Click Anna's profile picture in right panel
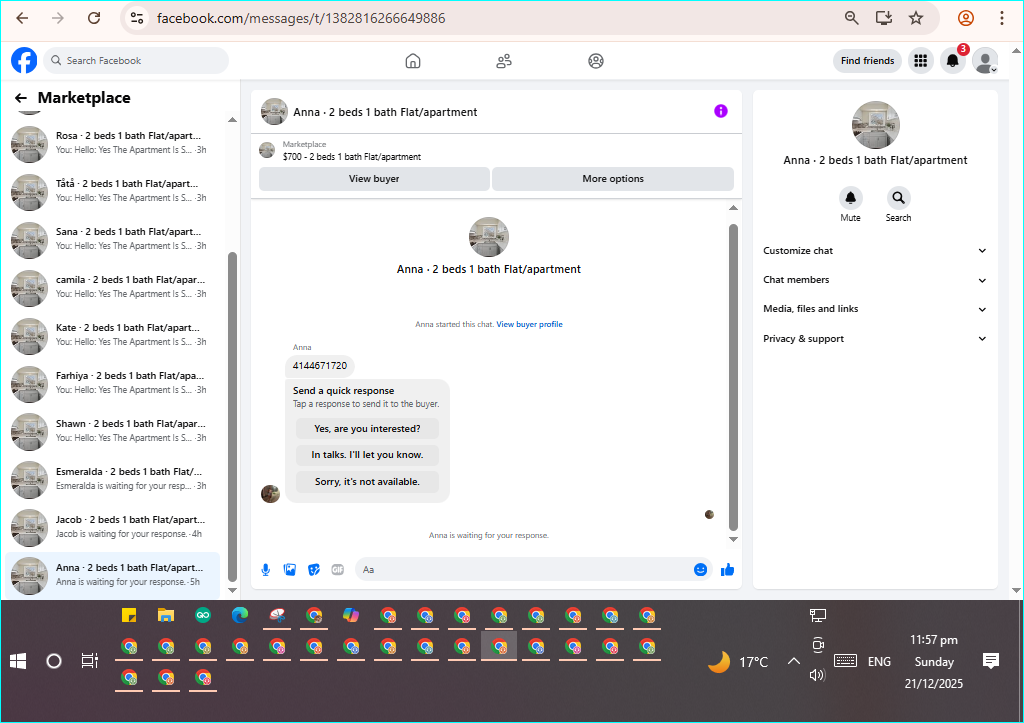This screenshot has width=1024, height=723. [x=876, y=125]
